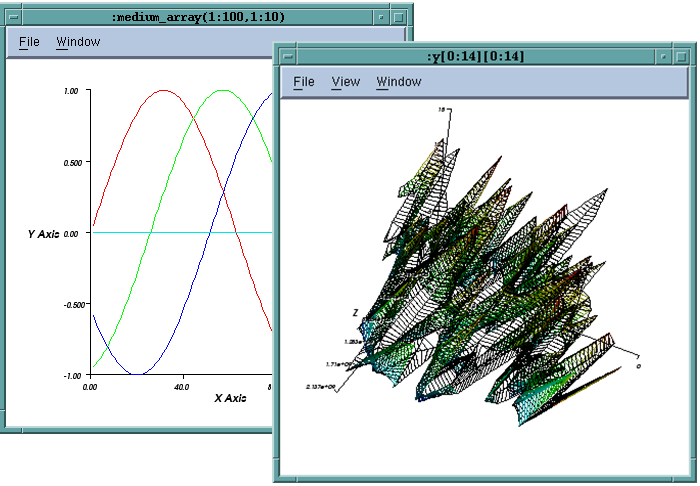Viewport: 700px width, 486px height.
Task: Open File menu in medium_array window
Action: click(x=29, y=42)
